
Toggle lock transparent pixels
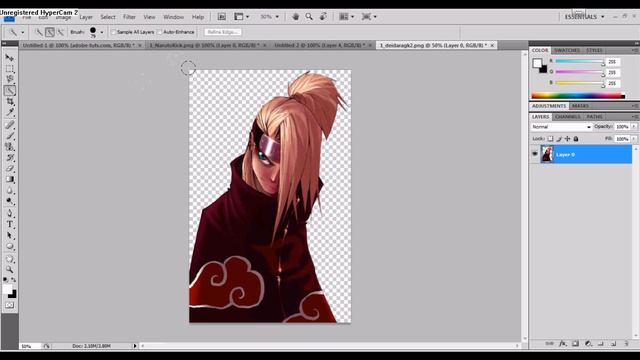coord(550,139)
